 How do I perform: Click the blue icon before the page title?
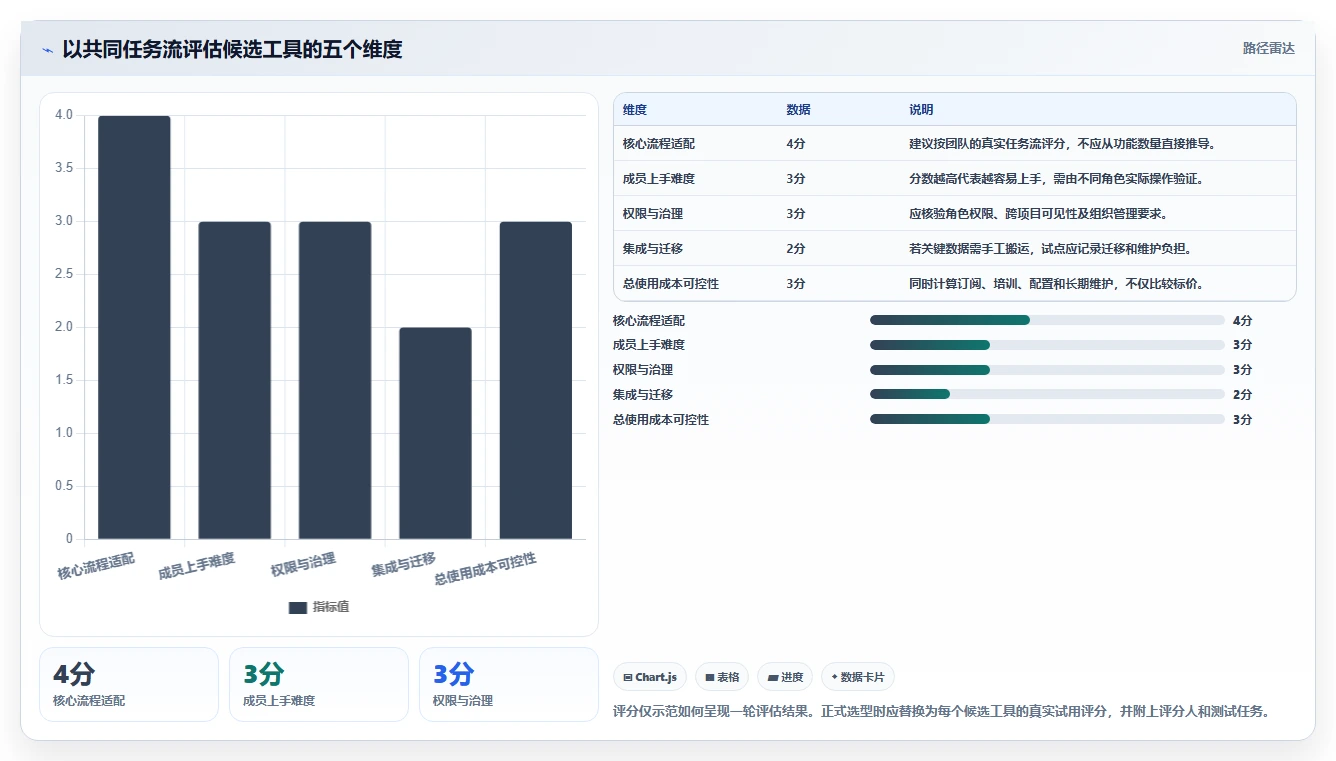coord(47,50)
